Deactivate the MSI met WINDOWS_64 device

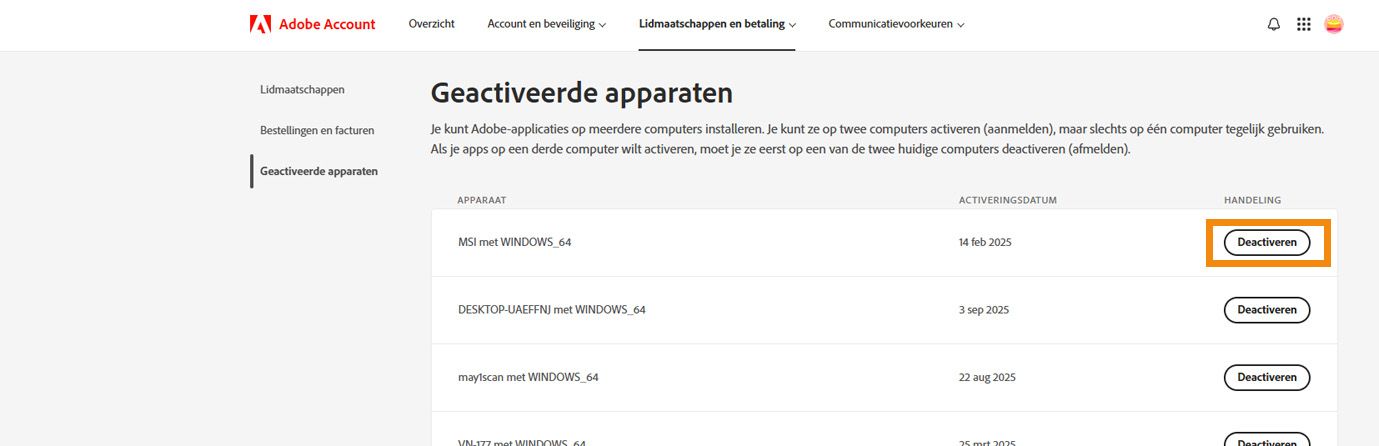1267,242
